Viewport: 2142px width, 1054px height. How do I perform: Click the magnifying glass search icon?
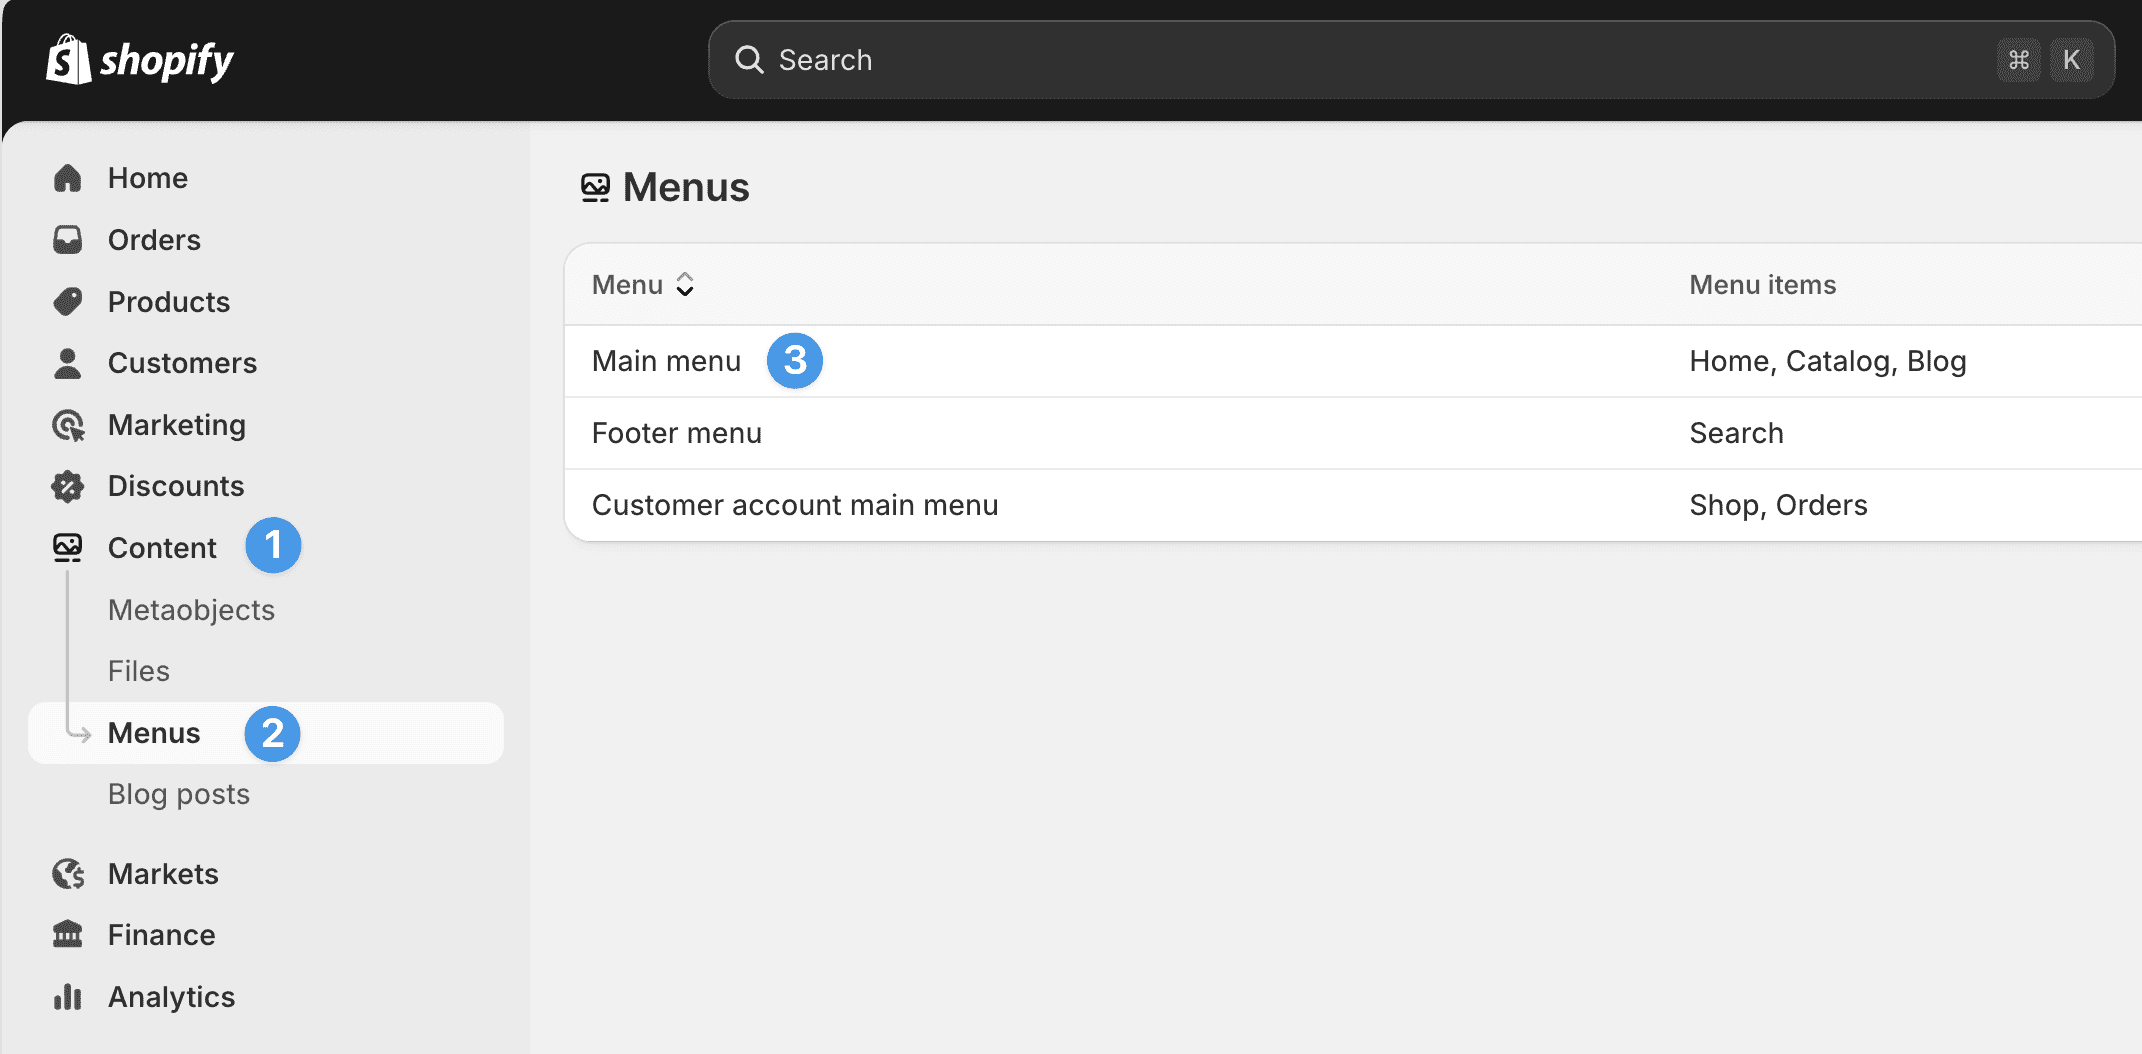[x=749, y=60]
